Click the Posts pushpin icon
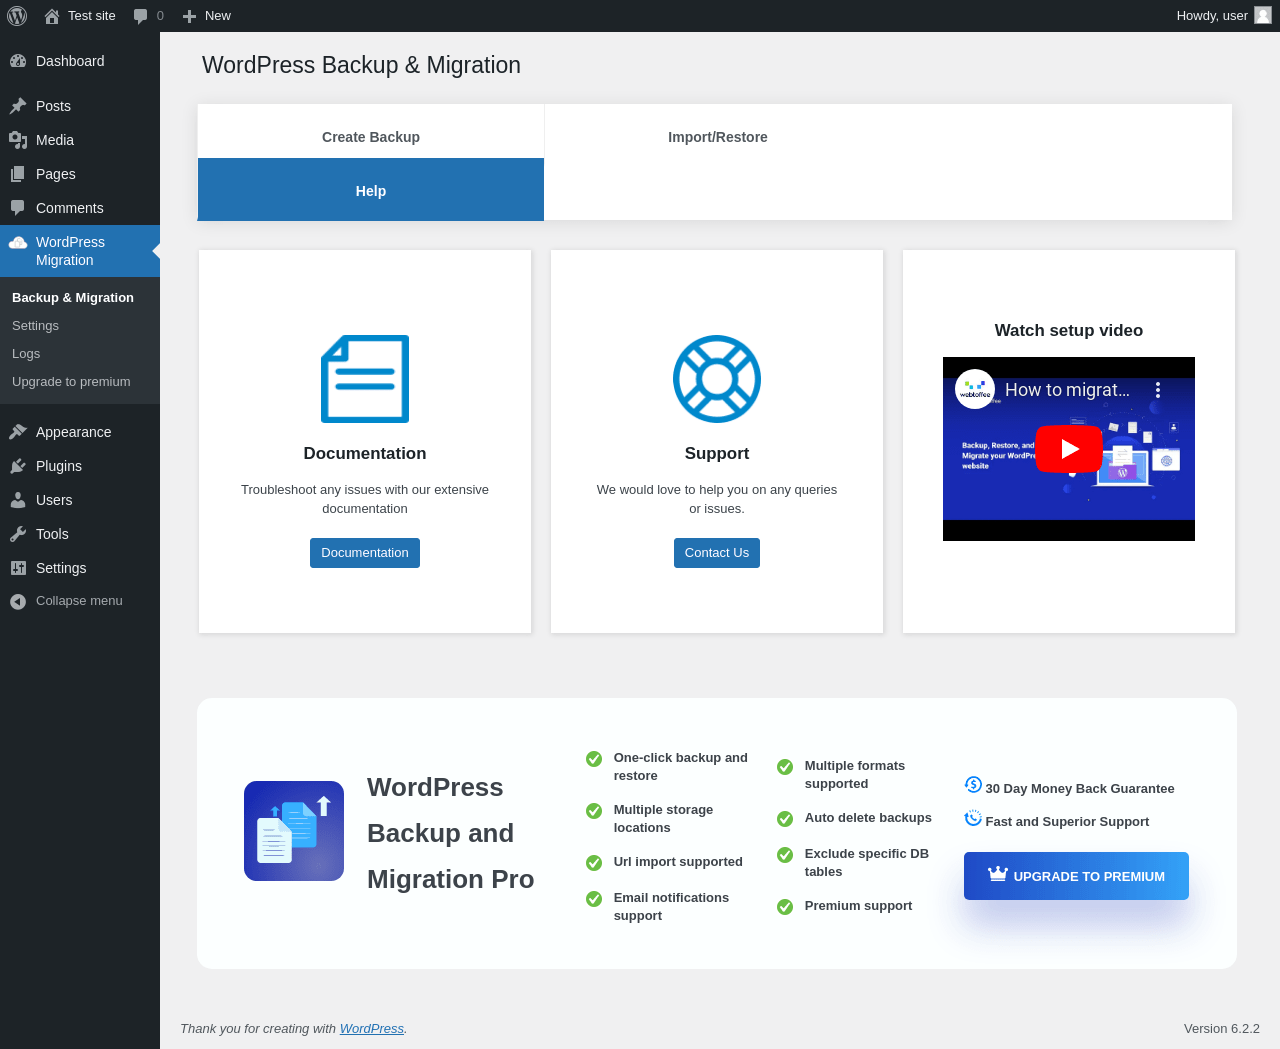The image size is (1280, 1049). (18, 106)
